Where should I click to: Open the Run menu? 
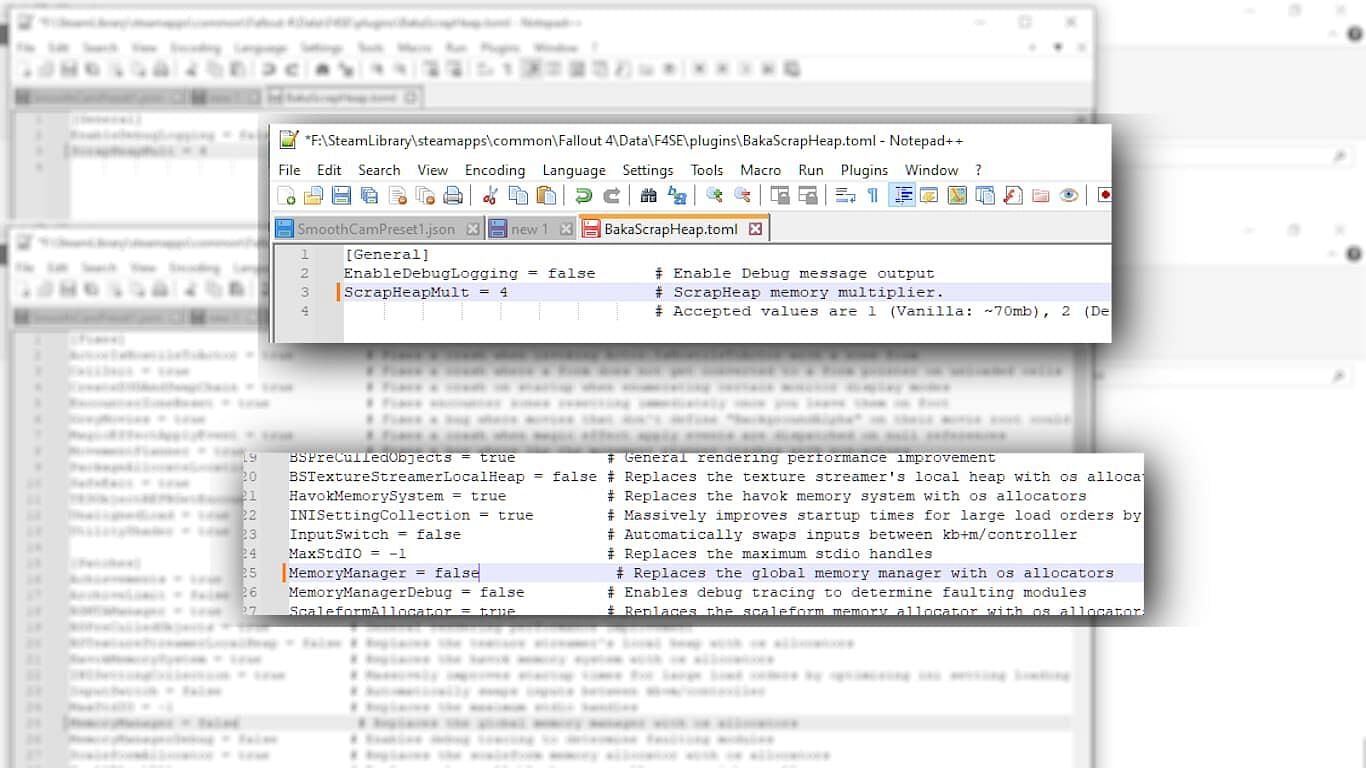[811, 170]
